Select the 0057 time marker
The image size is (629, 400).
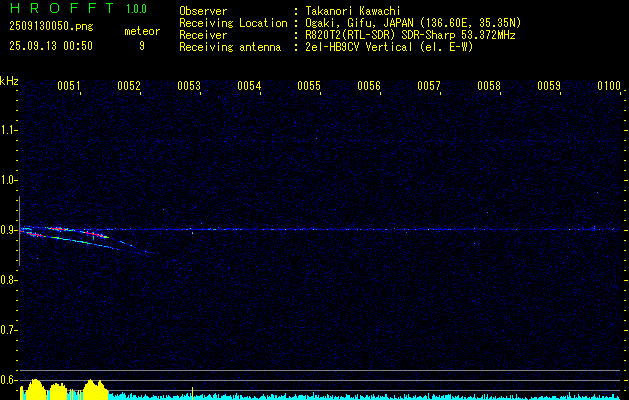429,86
